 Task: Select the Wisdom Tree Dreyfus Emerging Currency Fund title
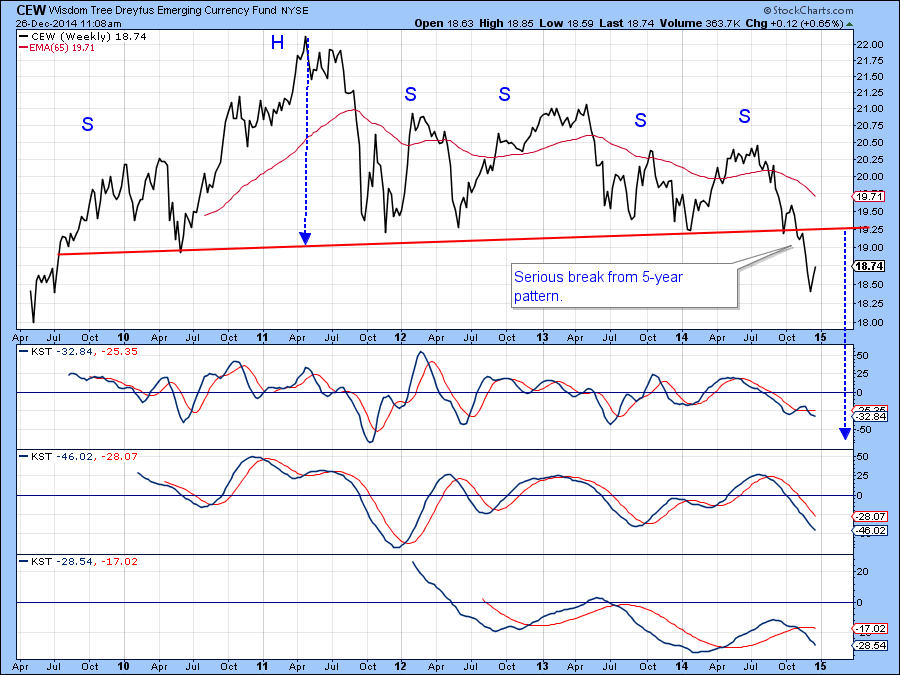coord(164,10)
